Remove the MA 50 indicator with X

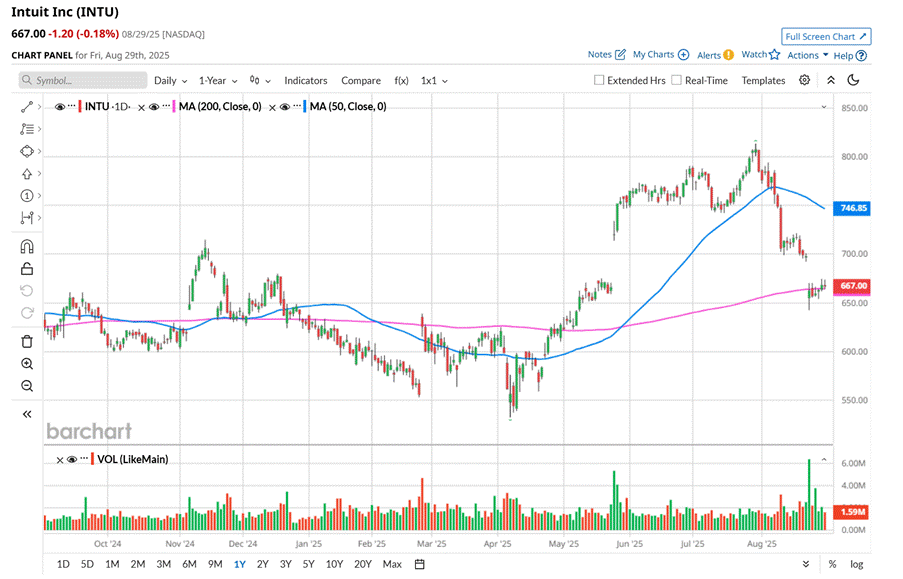[x=272, y=107]
